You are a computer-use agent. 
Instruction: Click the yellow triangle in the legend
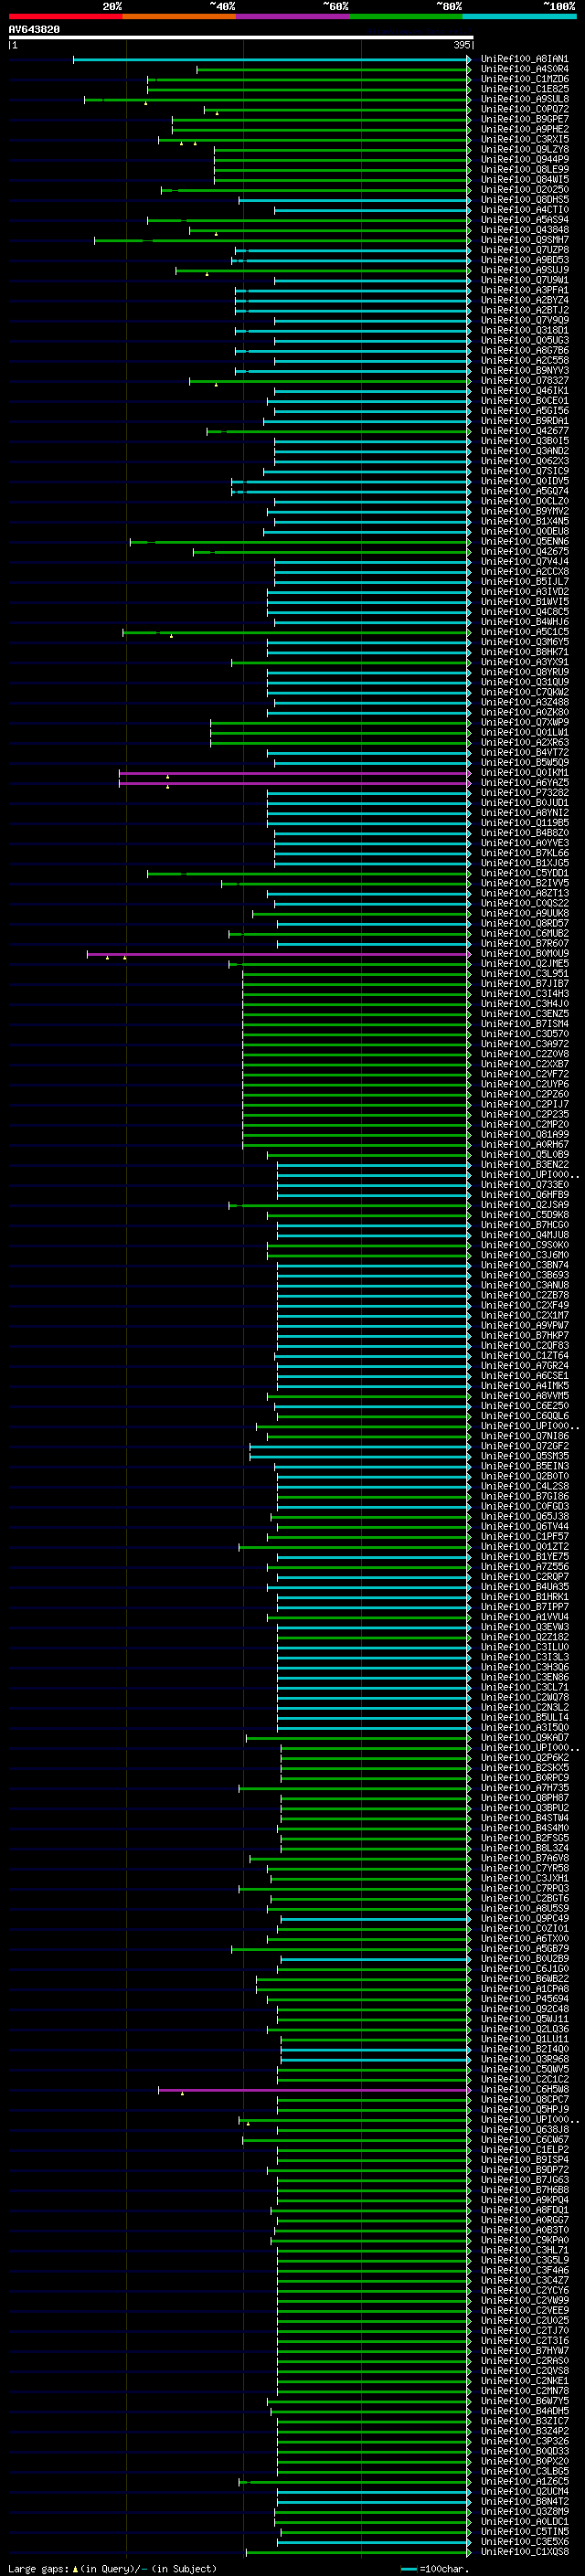coord(75,2568)
